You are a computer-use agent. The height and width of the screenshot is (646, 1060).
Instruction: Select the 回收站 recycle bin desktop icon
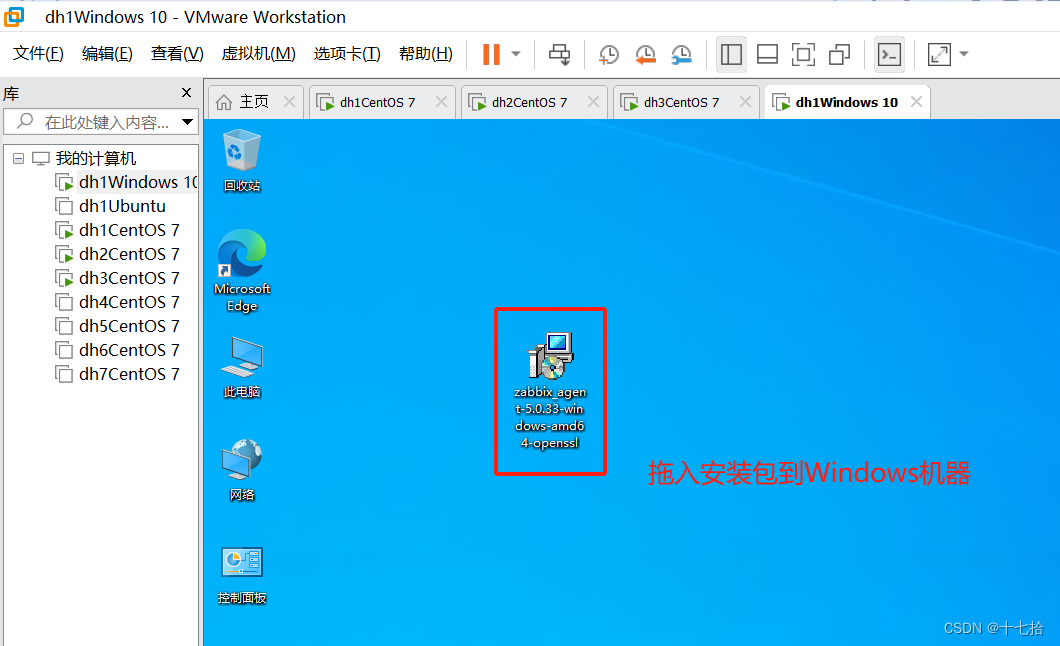coord(242,161)
